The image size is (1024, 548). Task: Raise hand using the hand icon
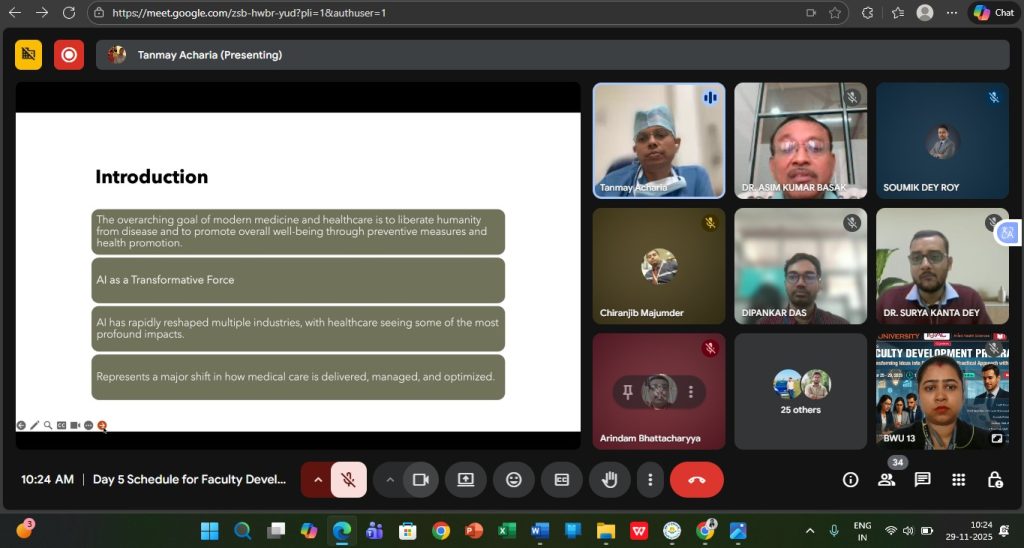pyautogui.click(x=608, y=480)
